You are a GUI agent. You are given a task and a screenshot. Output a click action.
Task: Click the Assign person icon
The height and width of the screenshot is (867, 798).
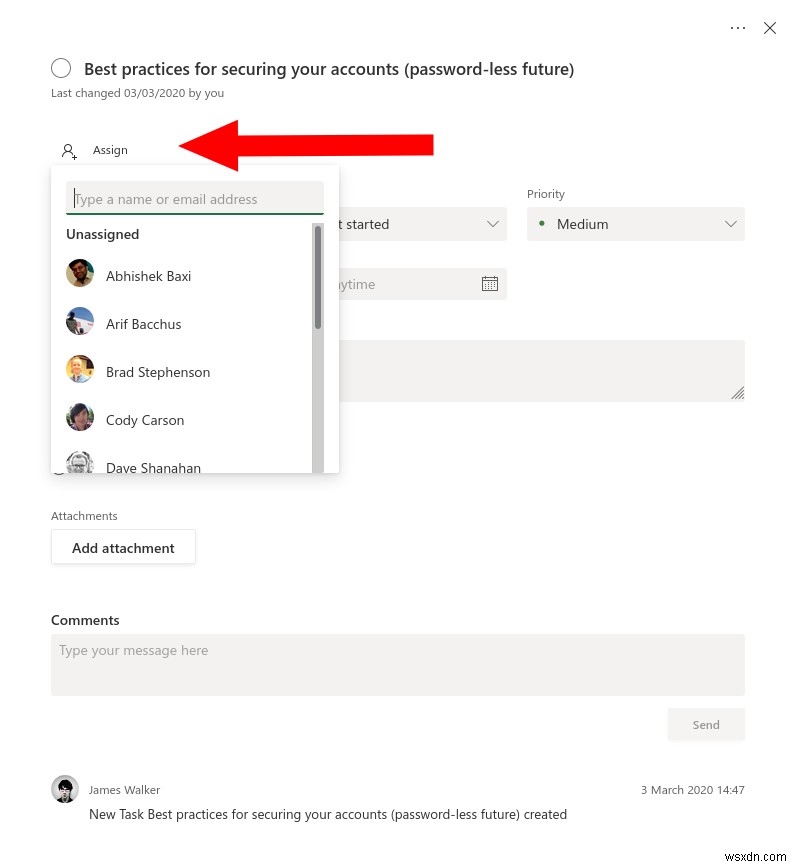click(x=68, y=150)
